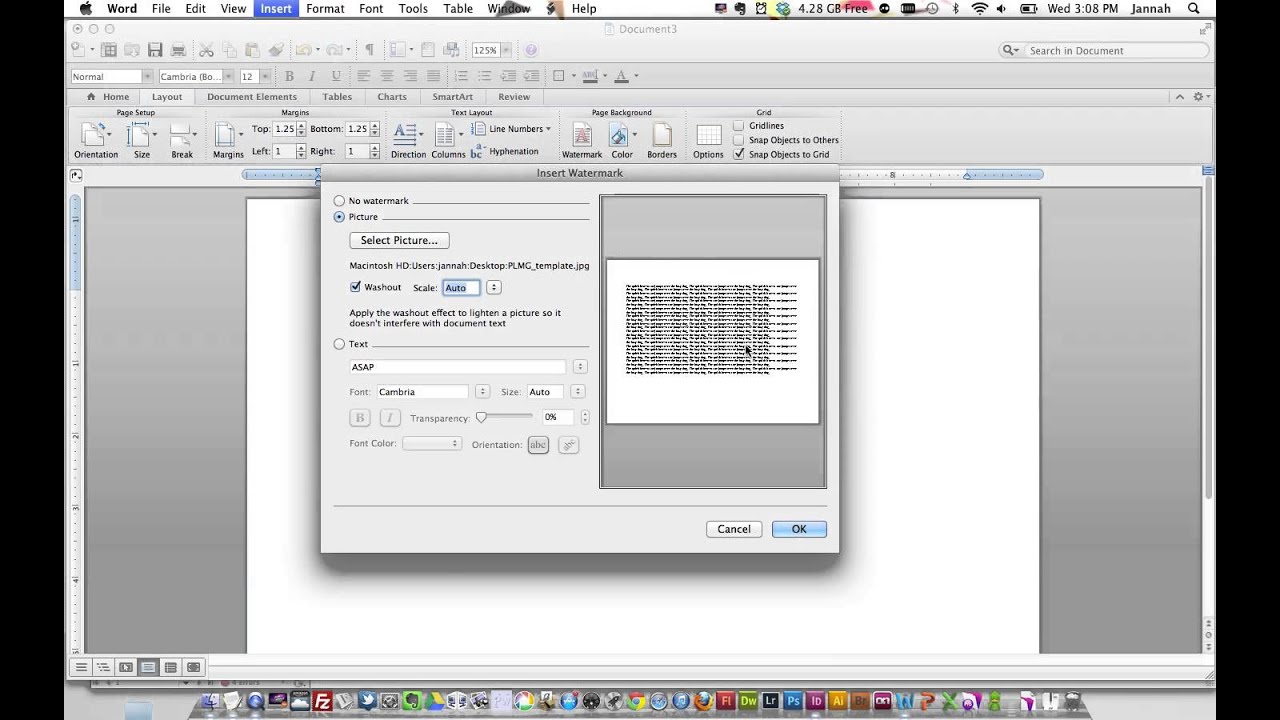
Task: Click the diagonal orientation button
Action: pyautogui.click(x=568, y=444)
